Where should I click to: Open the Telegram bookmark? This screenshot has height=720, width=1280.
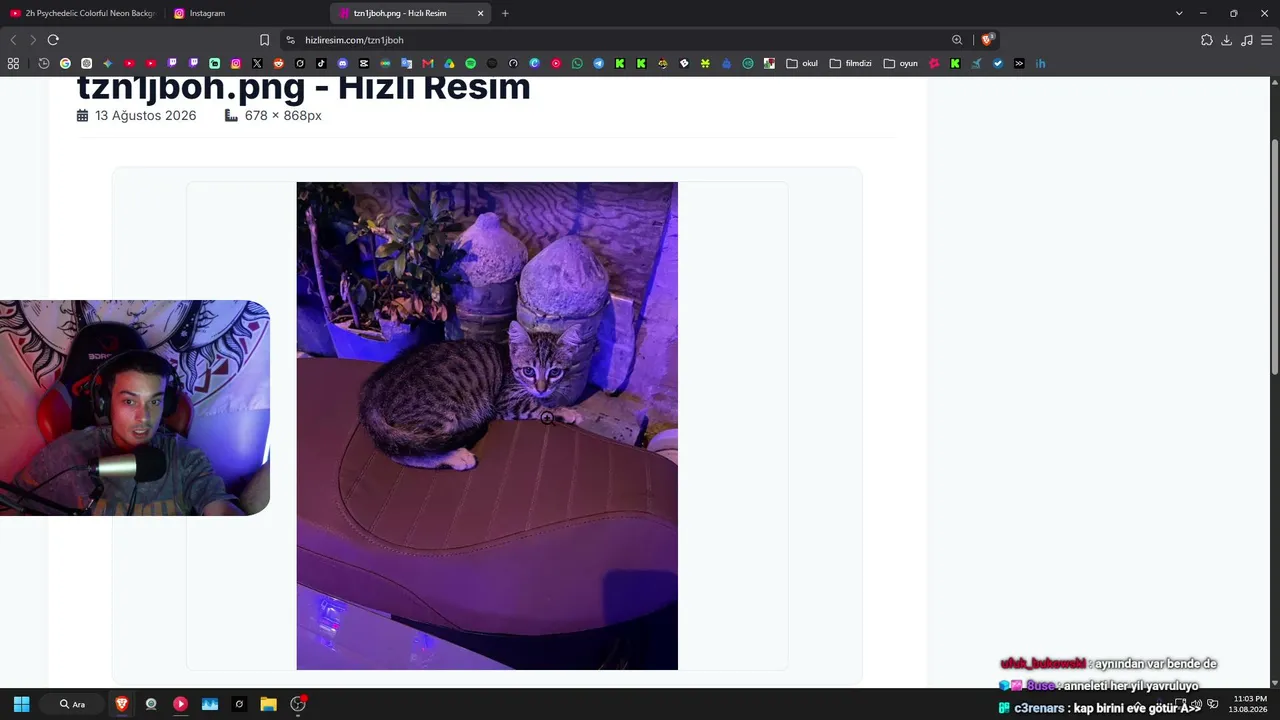pos(598,63)
